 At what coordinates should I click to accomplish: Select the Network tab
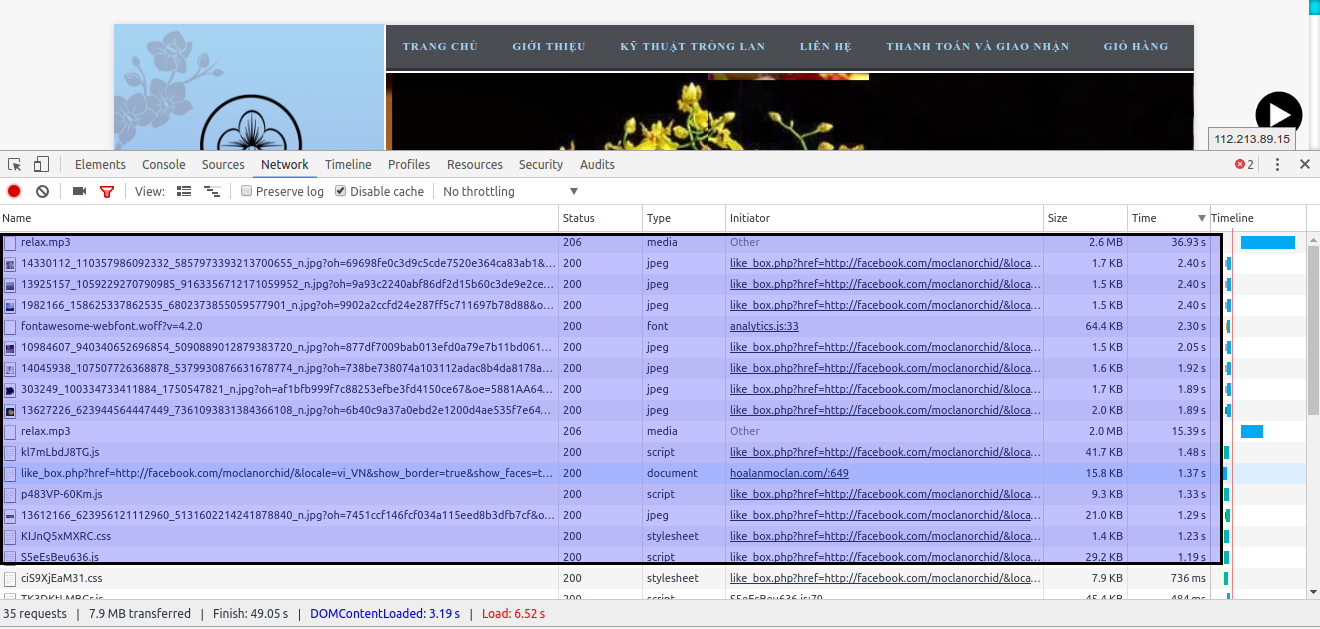pos(285,165)
